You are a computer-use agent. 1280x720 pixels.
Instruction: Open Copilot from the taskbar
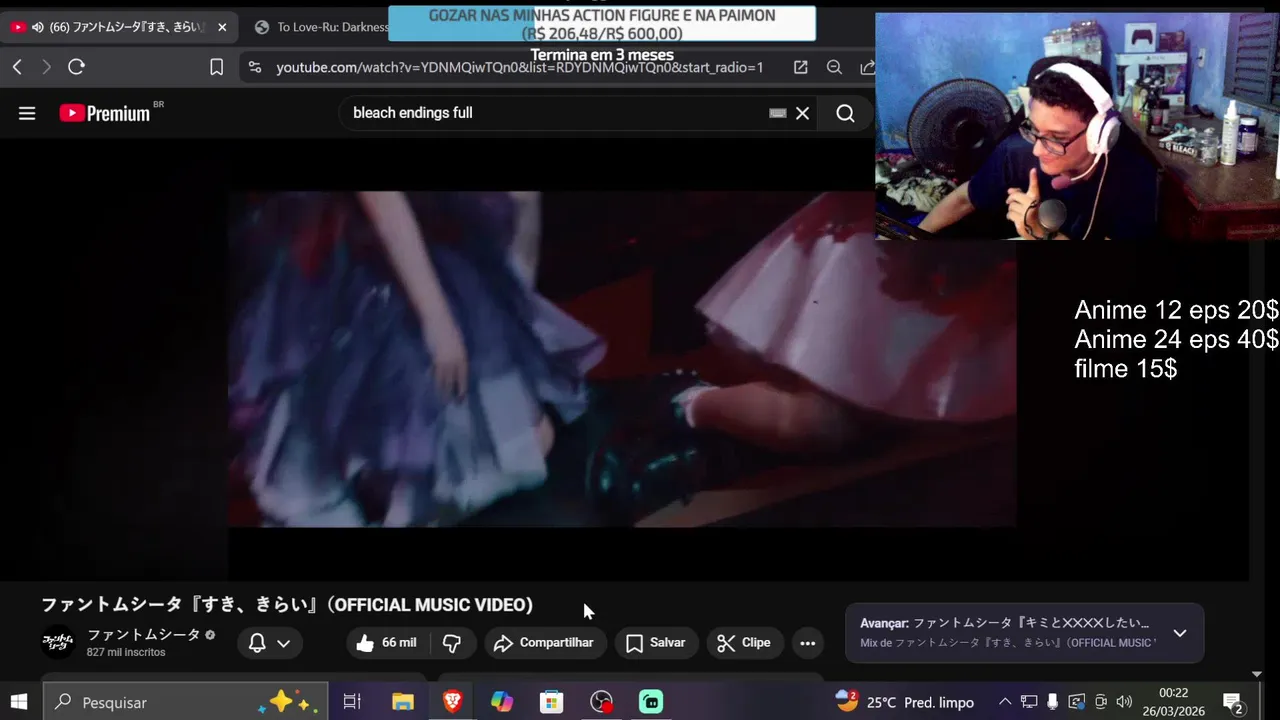[x=502, y=702]
